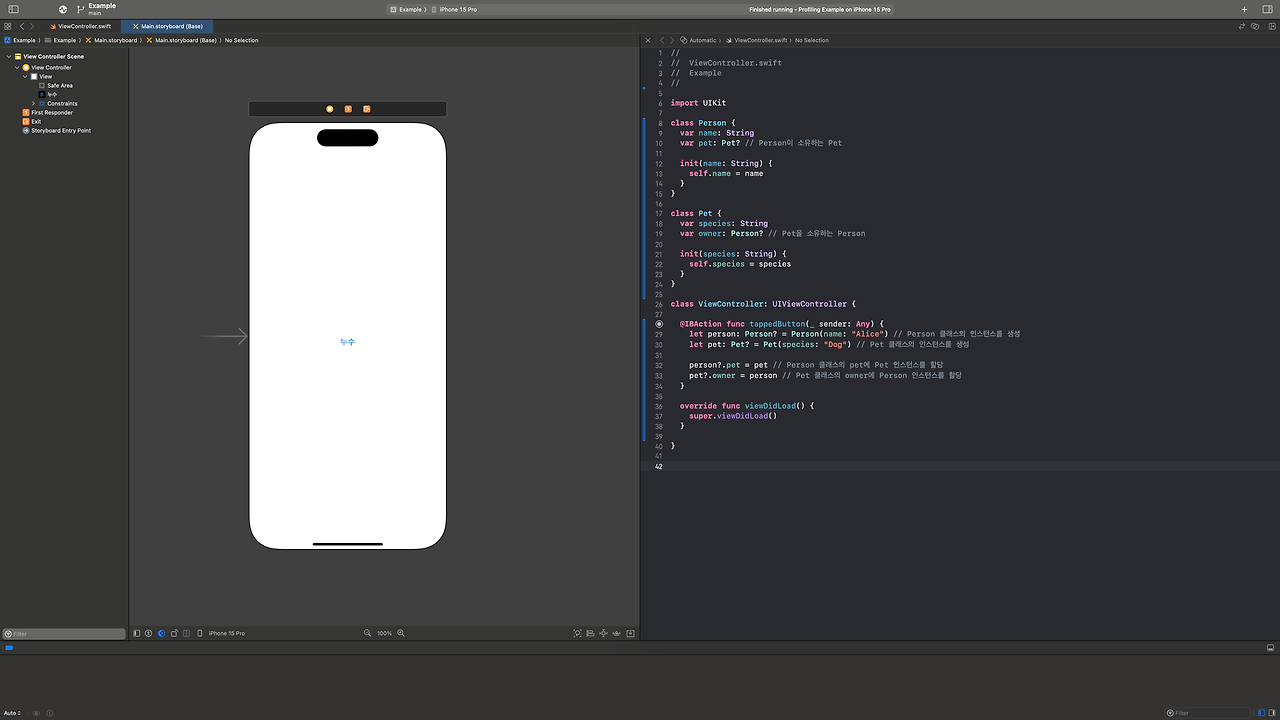1280x720 pixels.
Task: Zoom out the storyboard canvas
Action: pyautogui.click(x=368, y=633)
